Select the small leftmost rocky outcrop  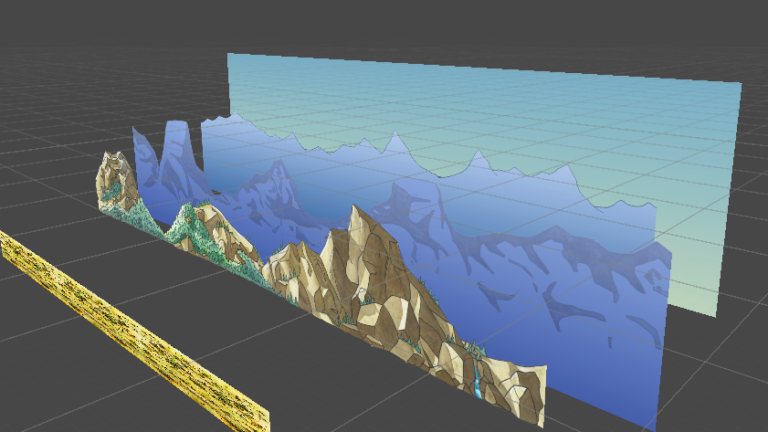tap(115, 178)
